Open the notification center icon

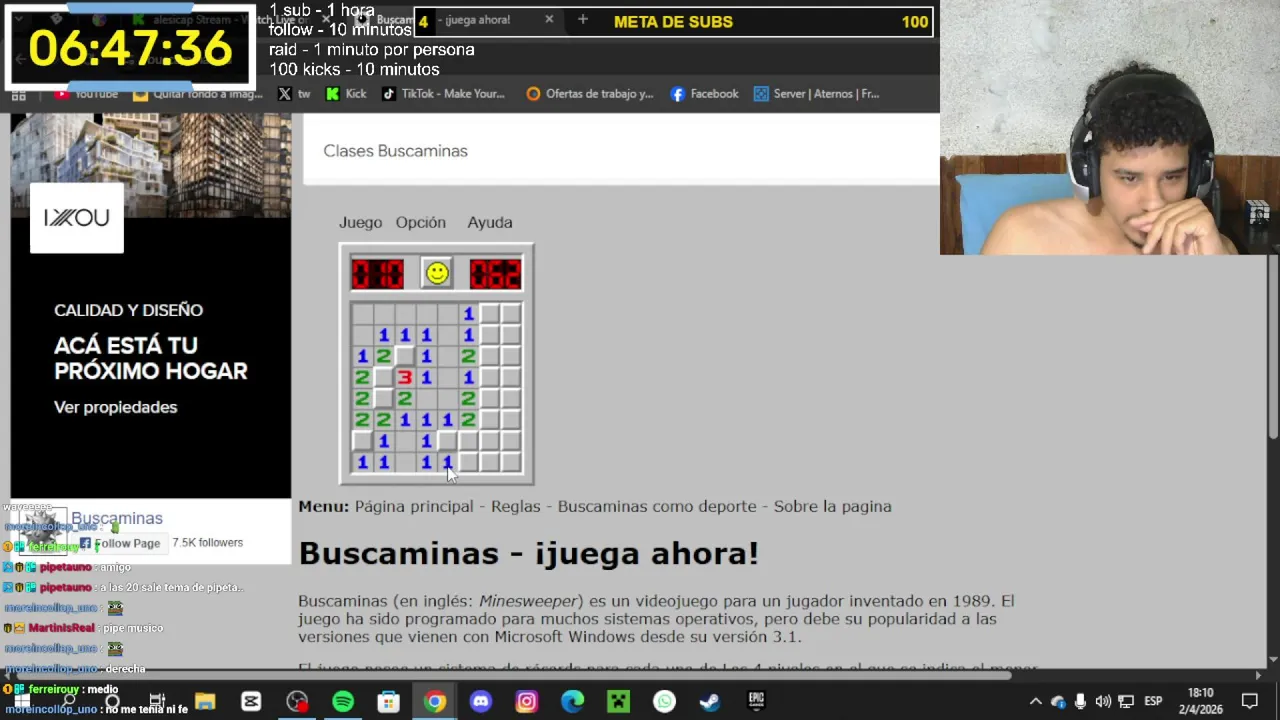pyautogui.click(x=1250, y=701)
